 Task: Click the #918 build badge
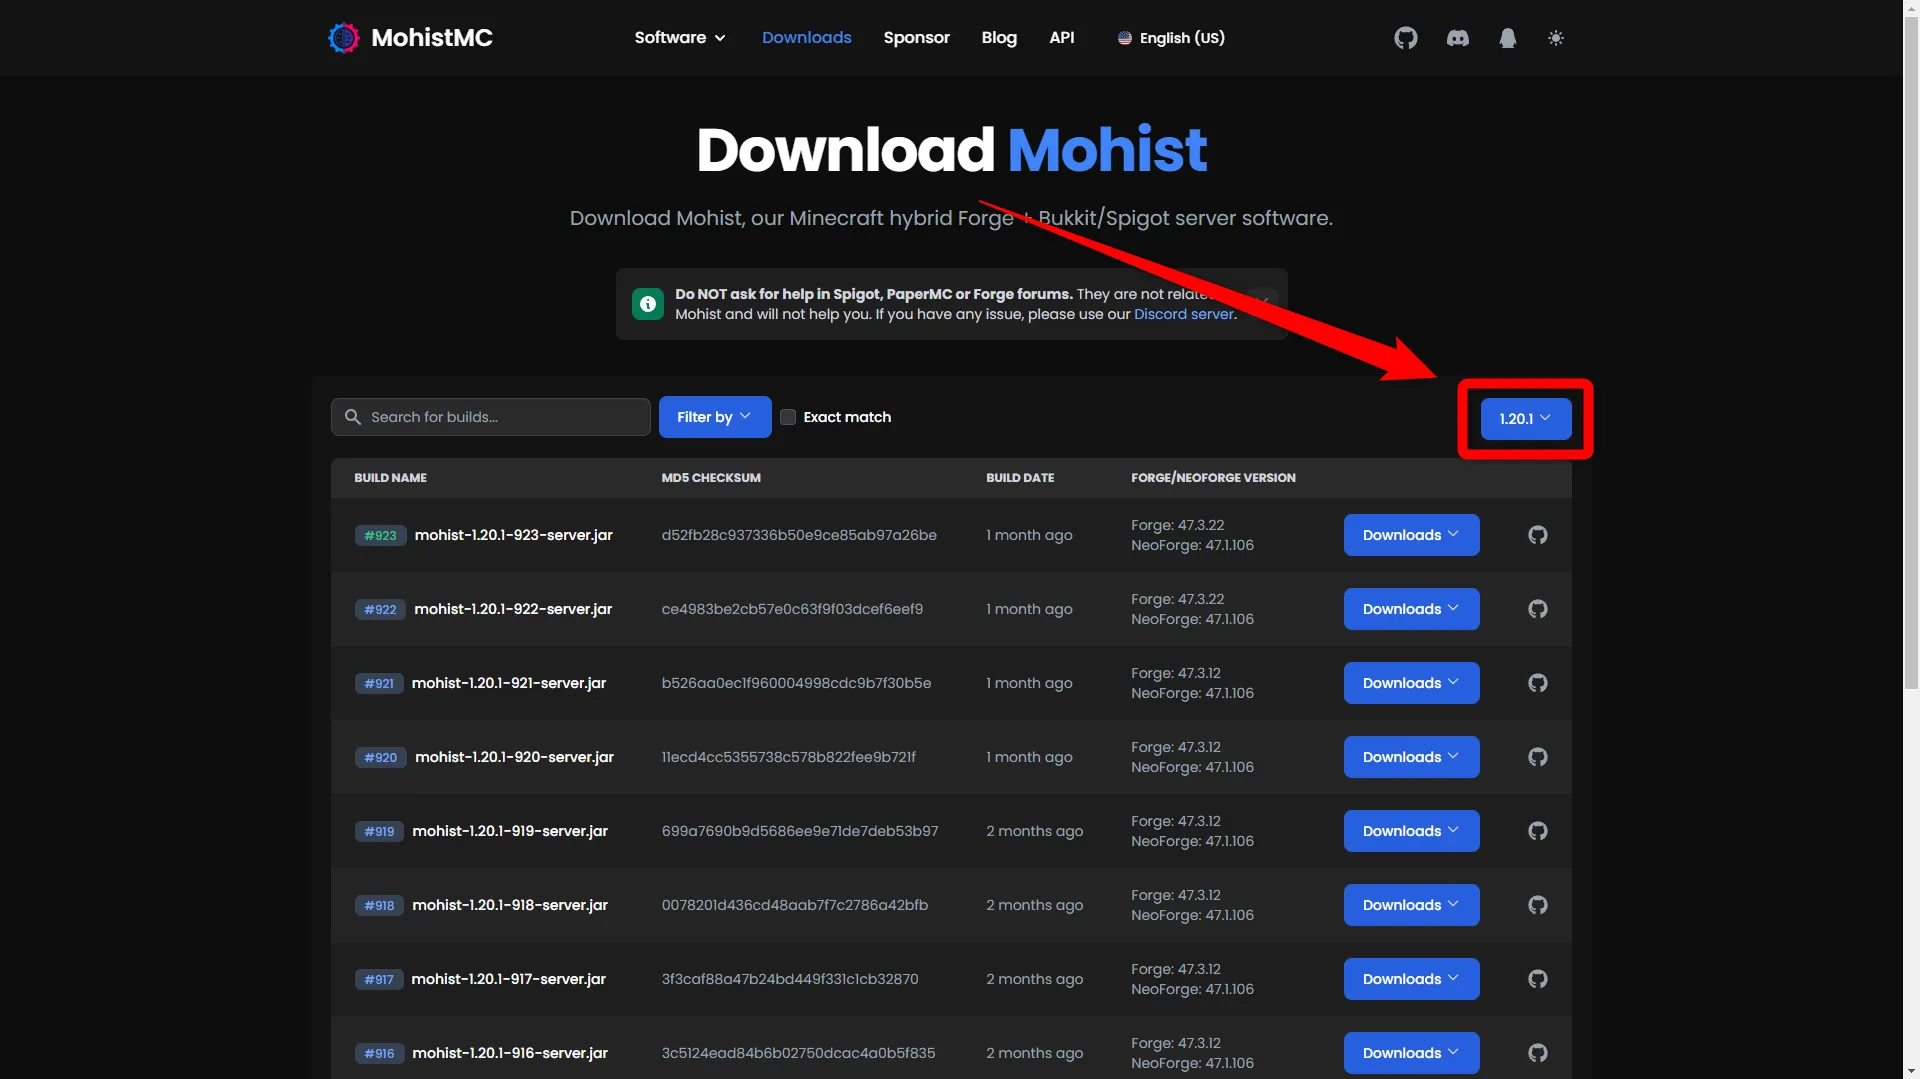379,905
